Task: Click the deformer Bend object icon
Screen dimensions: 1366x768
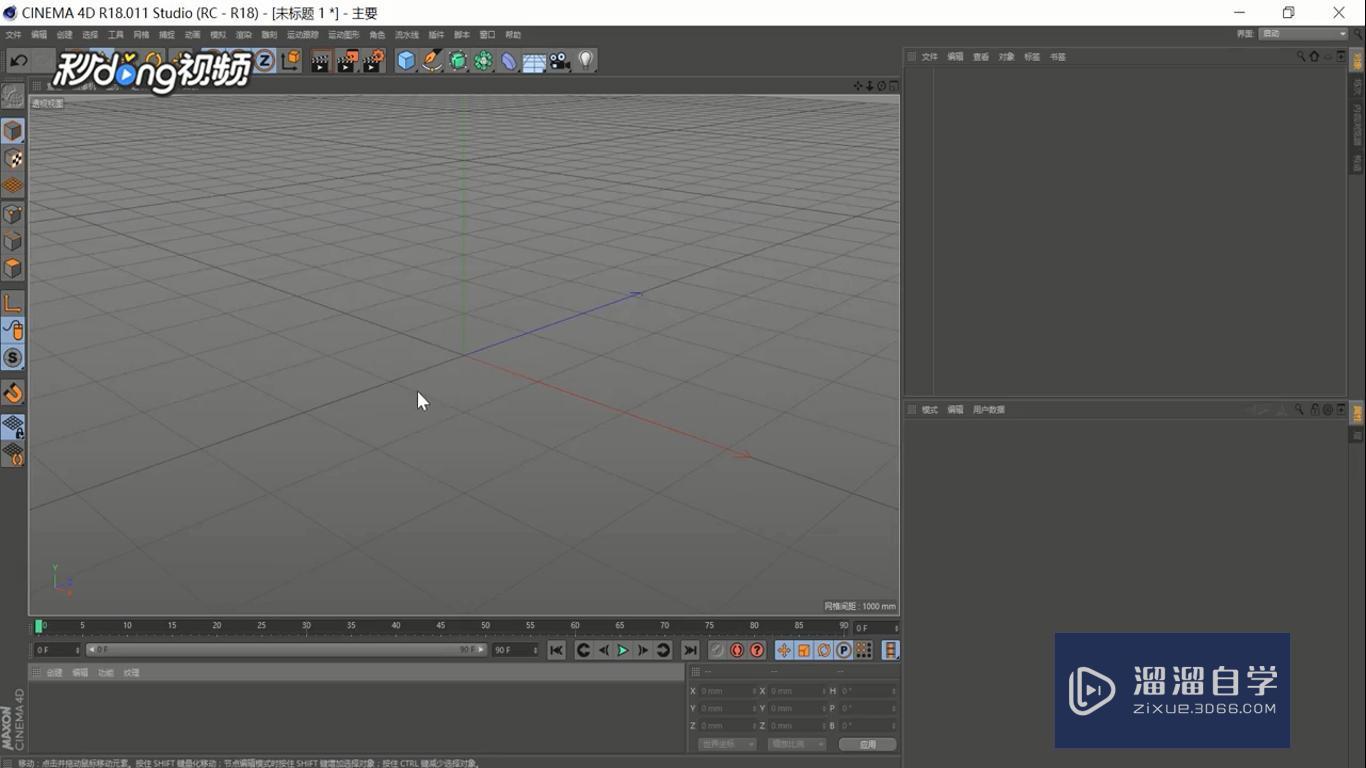Action: click(509, 61)
